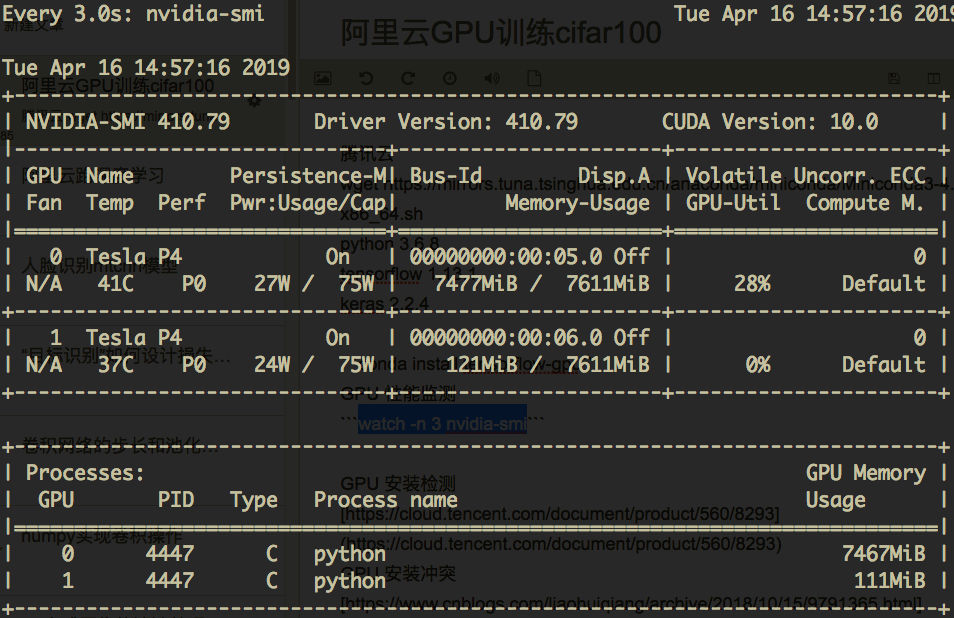Open the bracketed cloud.tencent.com document link

click(560, 514)
